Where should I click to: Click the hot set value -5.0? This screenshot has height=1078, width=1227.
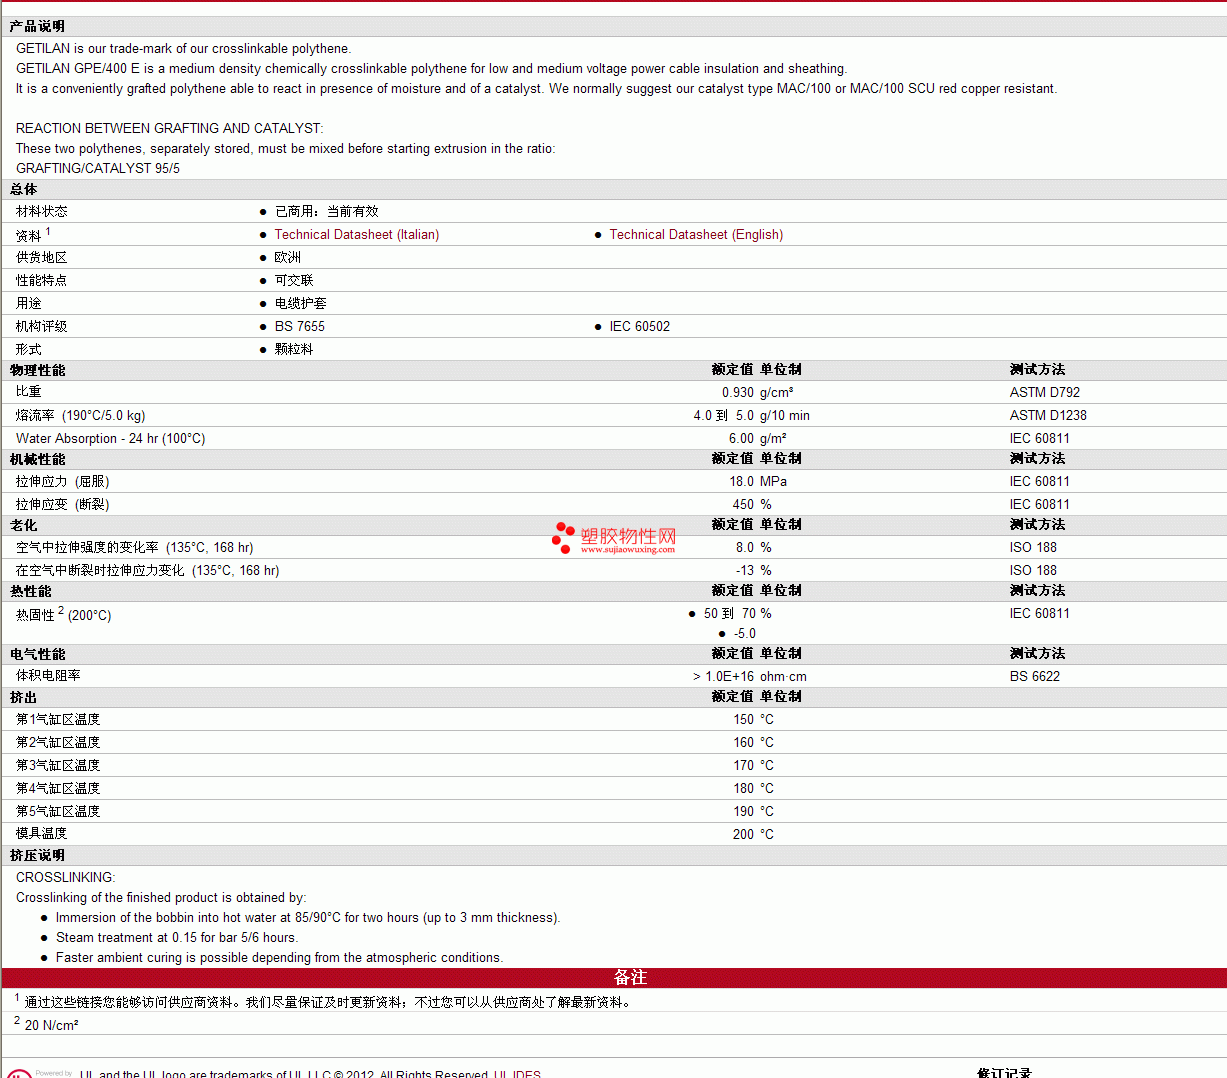tap(745, 634)
